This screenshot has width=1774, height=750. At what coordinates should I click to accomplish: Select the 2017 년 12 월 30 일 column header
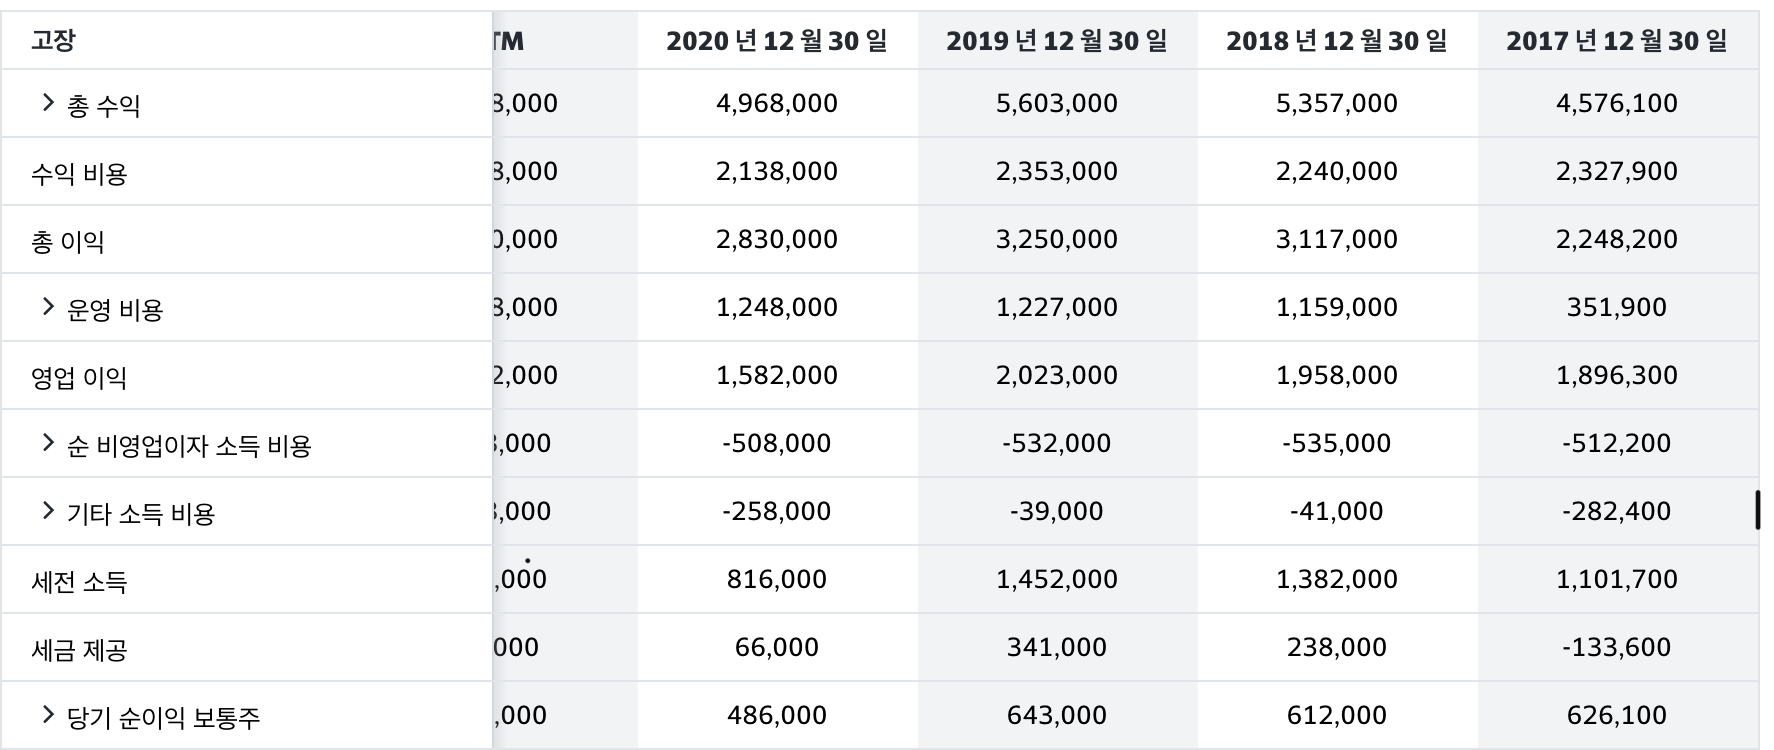(x=1617, y=41)
